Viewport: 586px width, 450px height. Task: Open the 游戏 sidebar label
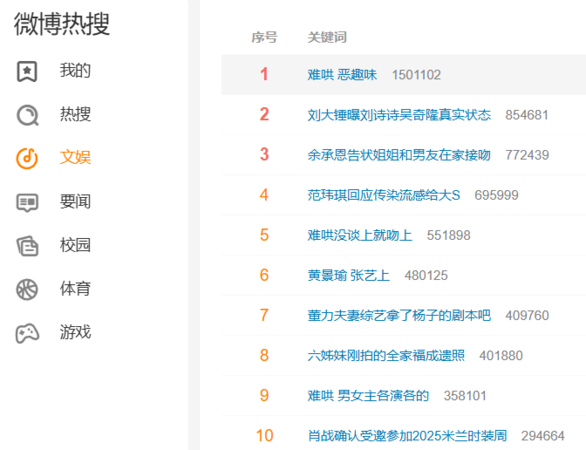pos(75,332)
